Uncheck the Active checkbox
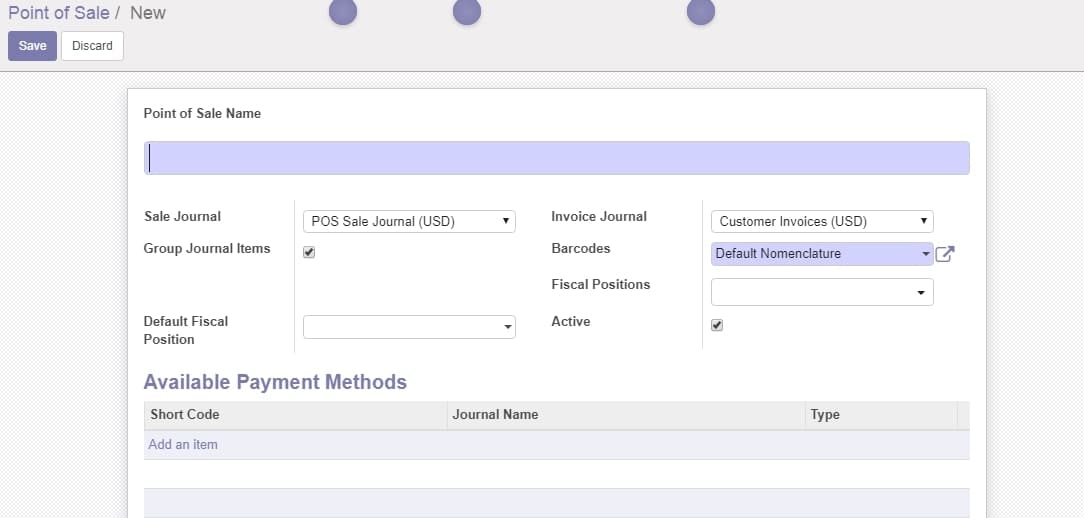 coord(717,325)
